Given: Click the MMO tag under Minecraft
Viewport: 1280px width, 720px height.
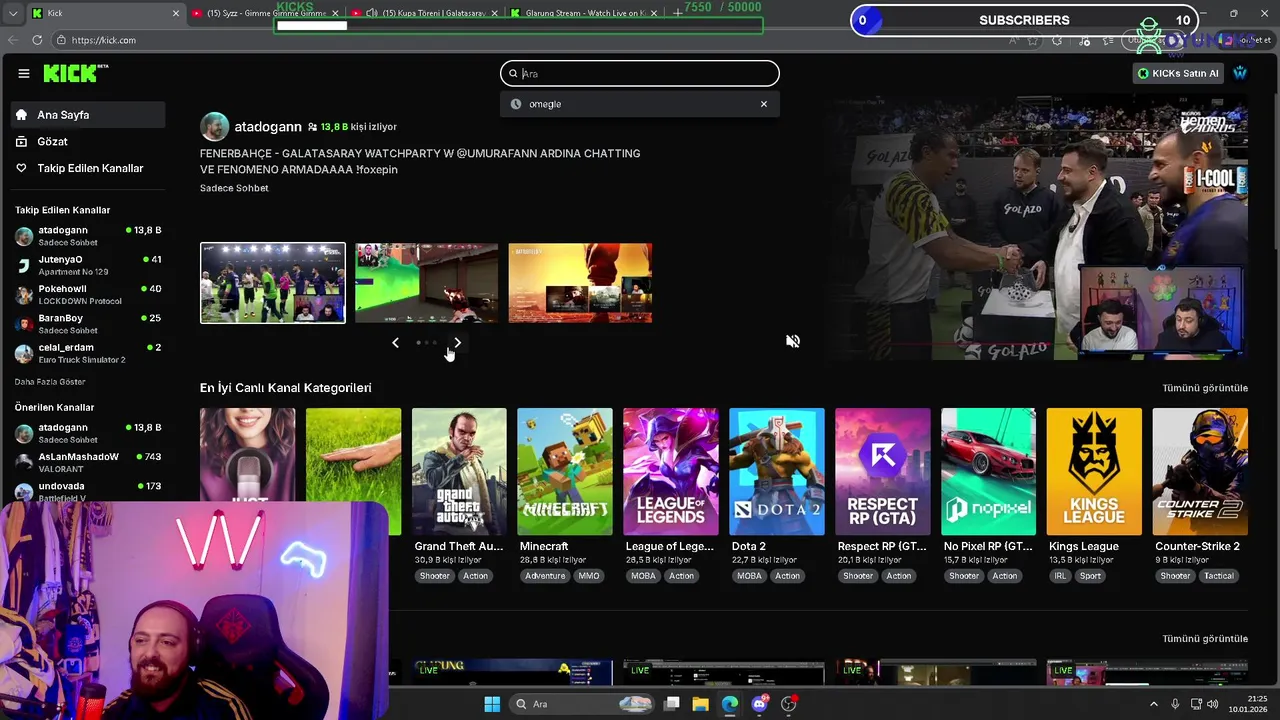Looking at the screenshot, I should click(x=589, y=576).
